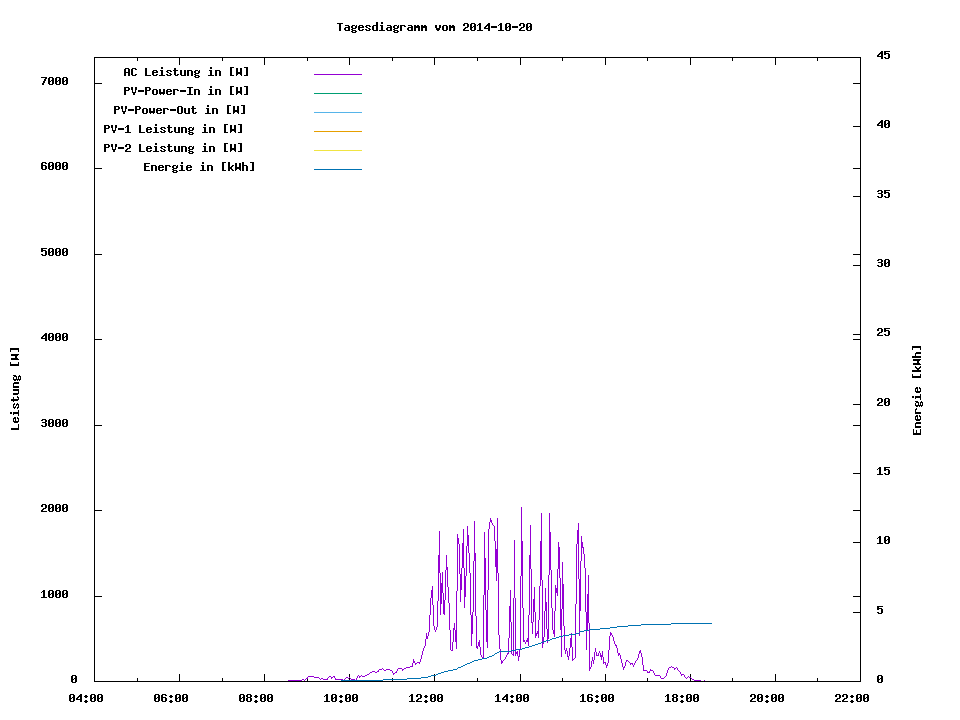This screenshot has height=720, width=960.
Task: Click the 2000 tick label on the power axis
Action: pos(53,509)
